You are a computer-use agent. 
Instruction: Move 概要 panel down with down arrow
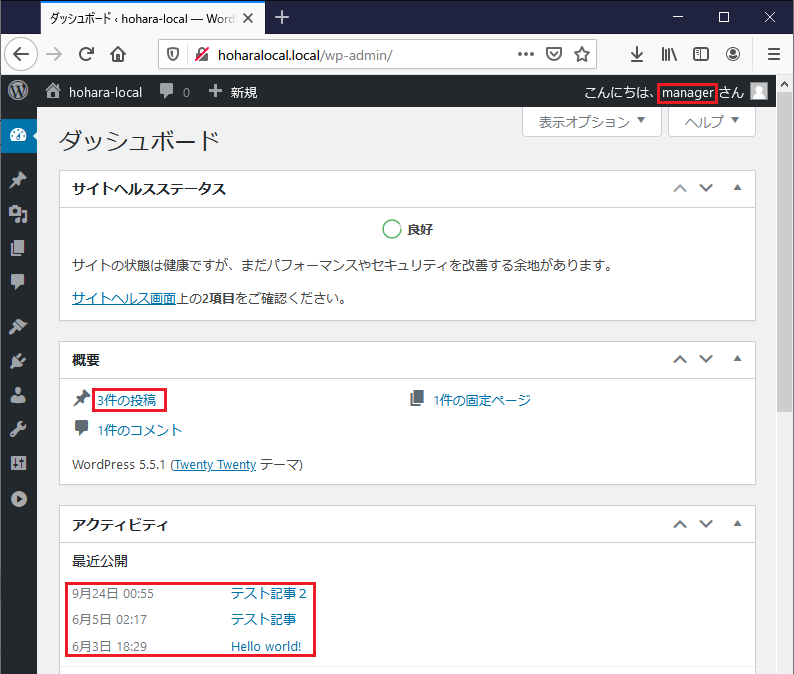click(706, 359)
